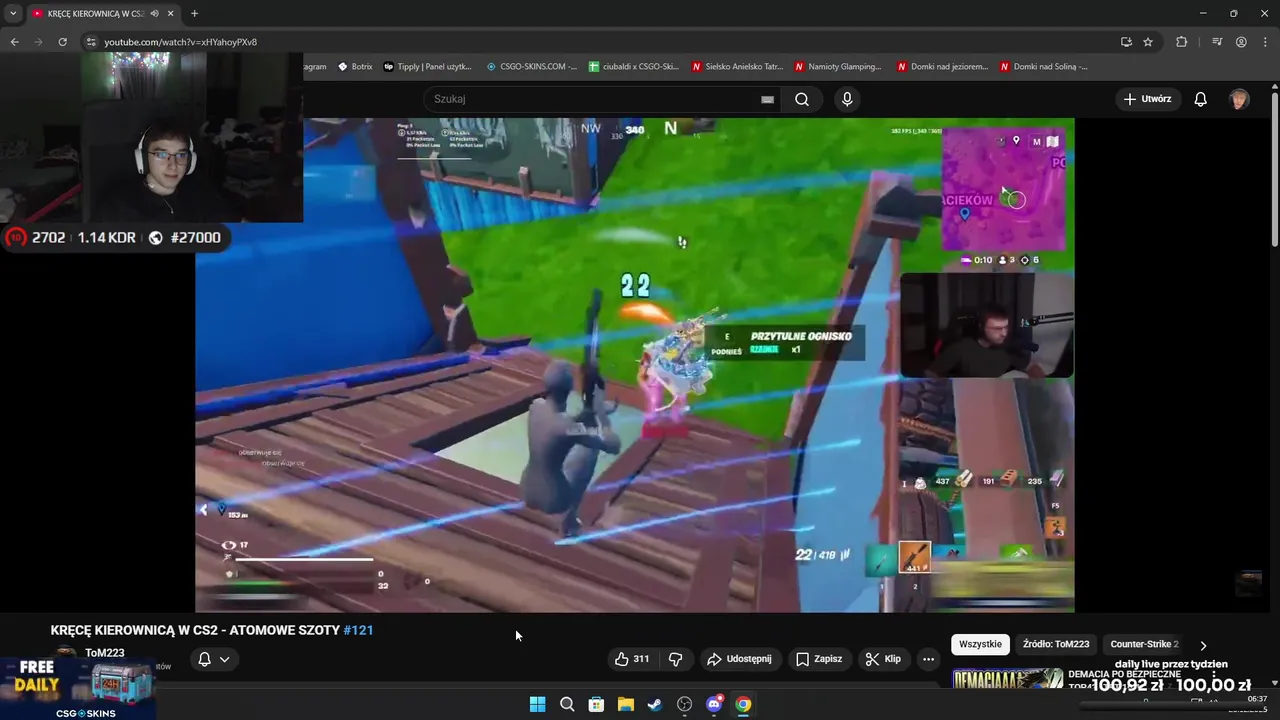Viewport: 1280px width, 720px height.
Task: Click the Udostępnij share button
Action: 739,659
